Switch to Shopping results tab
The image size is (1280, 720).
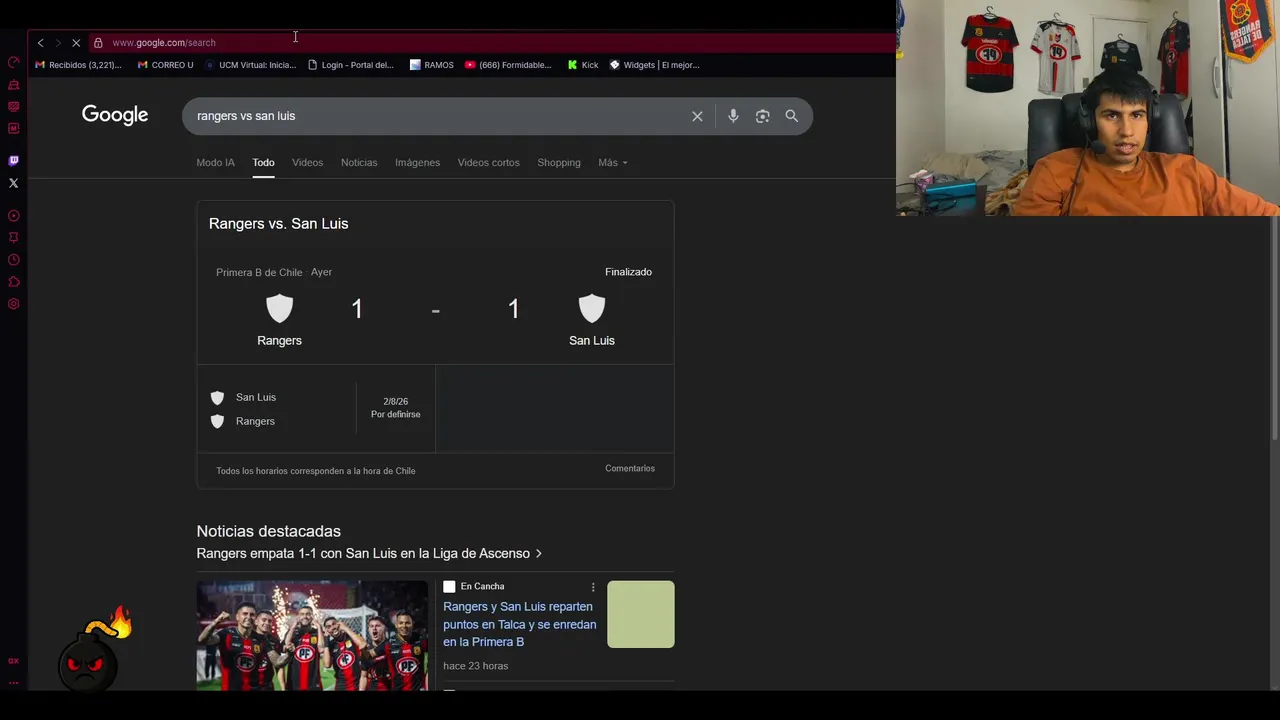[559, 162]
